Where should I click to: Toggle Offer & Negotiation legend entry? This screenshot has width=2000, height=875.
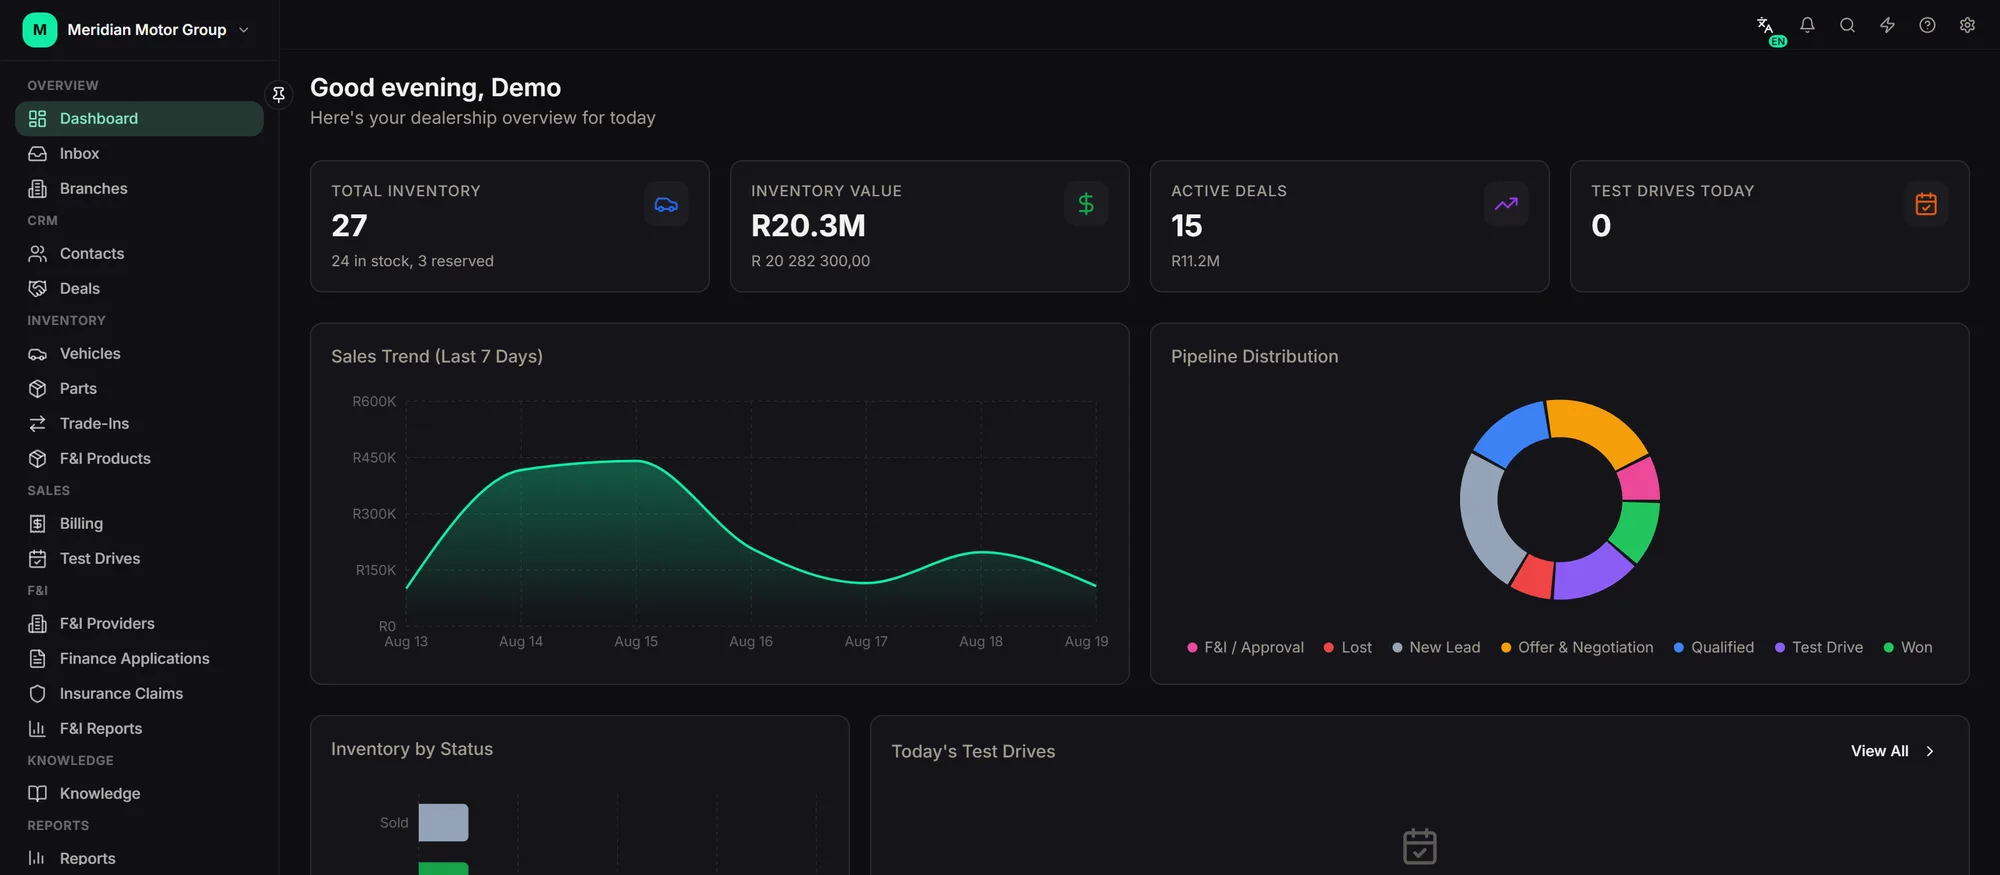pos(1577,647)
